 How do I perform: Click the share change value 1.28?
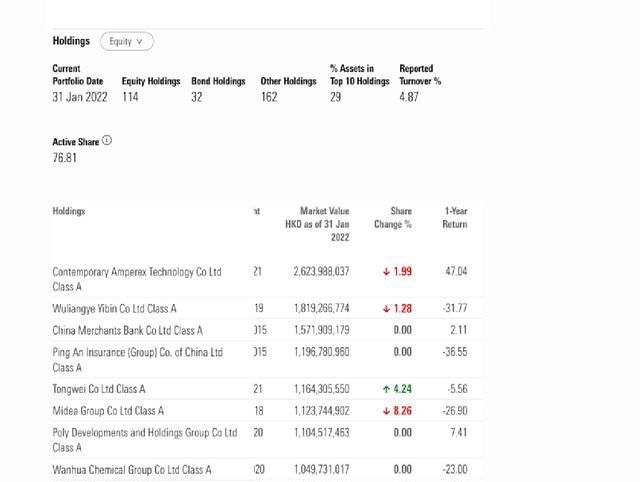coord(397,309)
